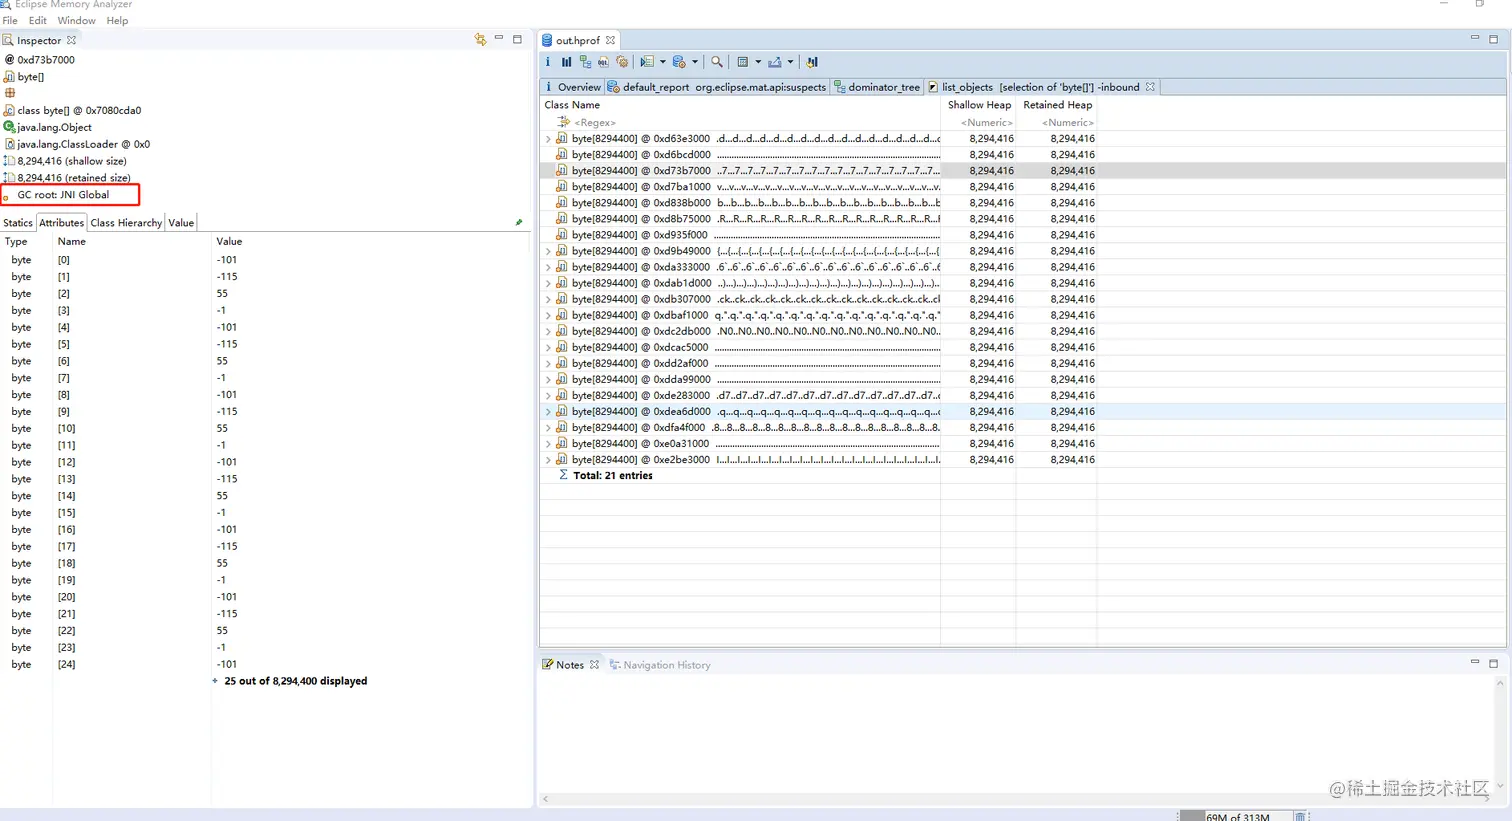This screenshot has width=1512, height=821.
Task: Open the Overview pane from the toolbar info icon
Action: (x=548, y=62)
